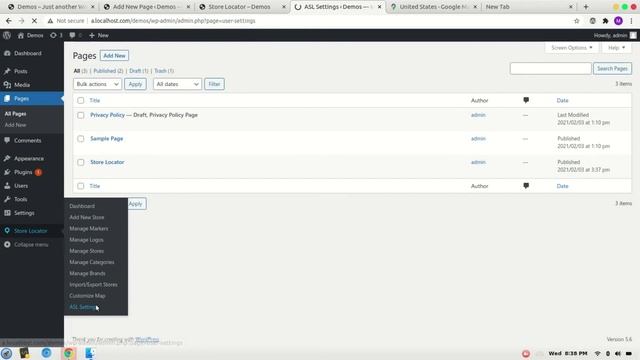Open the Sample Page link

(x=107, y=139)
